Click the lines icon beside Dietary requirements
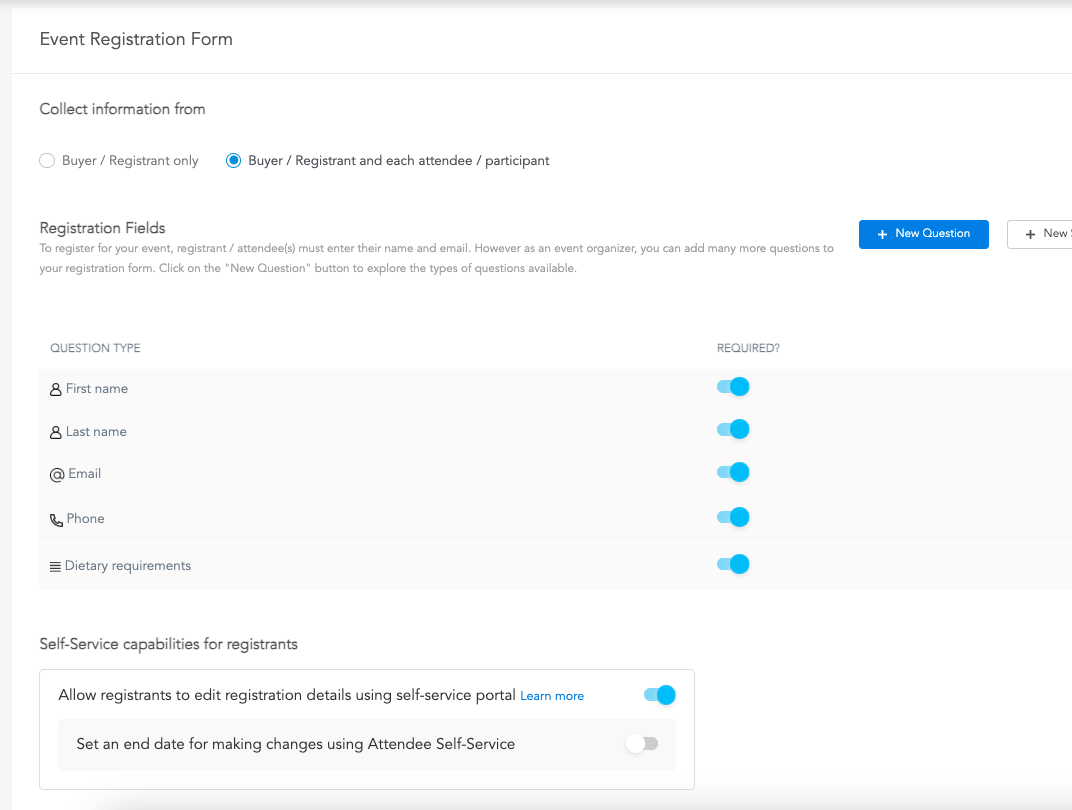 [x=55, y=567]
